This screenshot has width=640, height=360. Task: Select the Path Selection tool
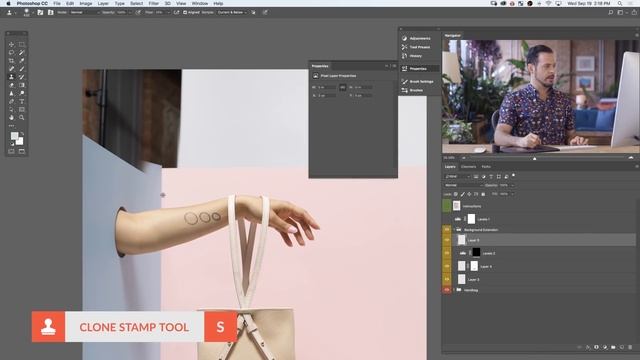tap(11, 109)
